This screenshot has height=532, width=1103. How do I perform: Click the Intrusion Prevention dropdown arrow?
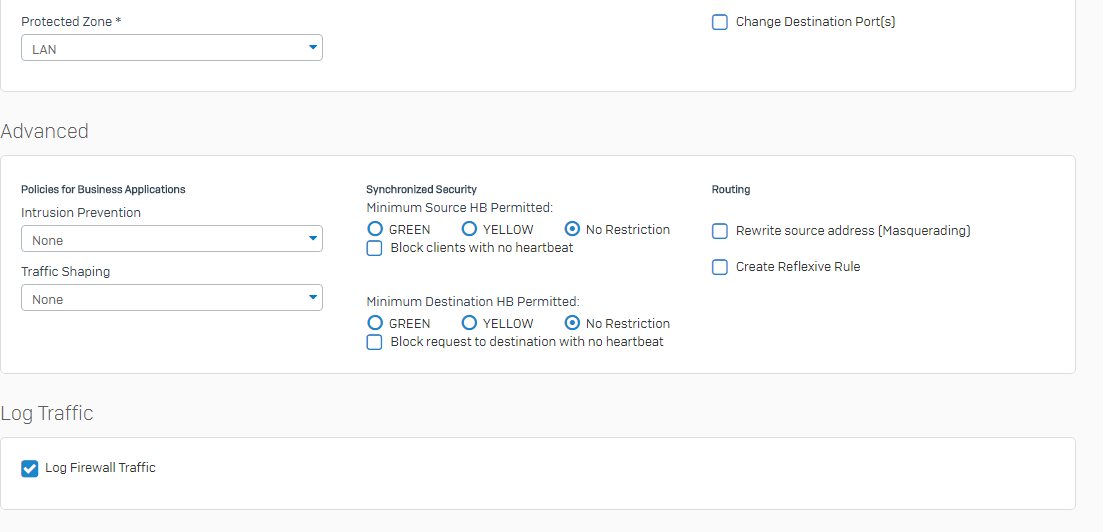point(313,239)
